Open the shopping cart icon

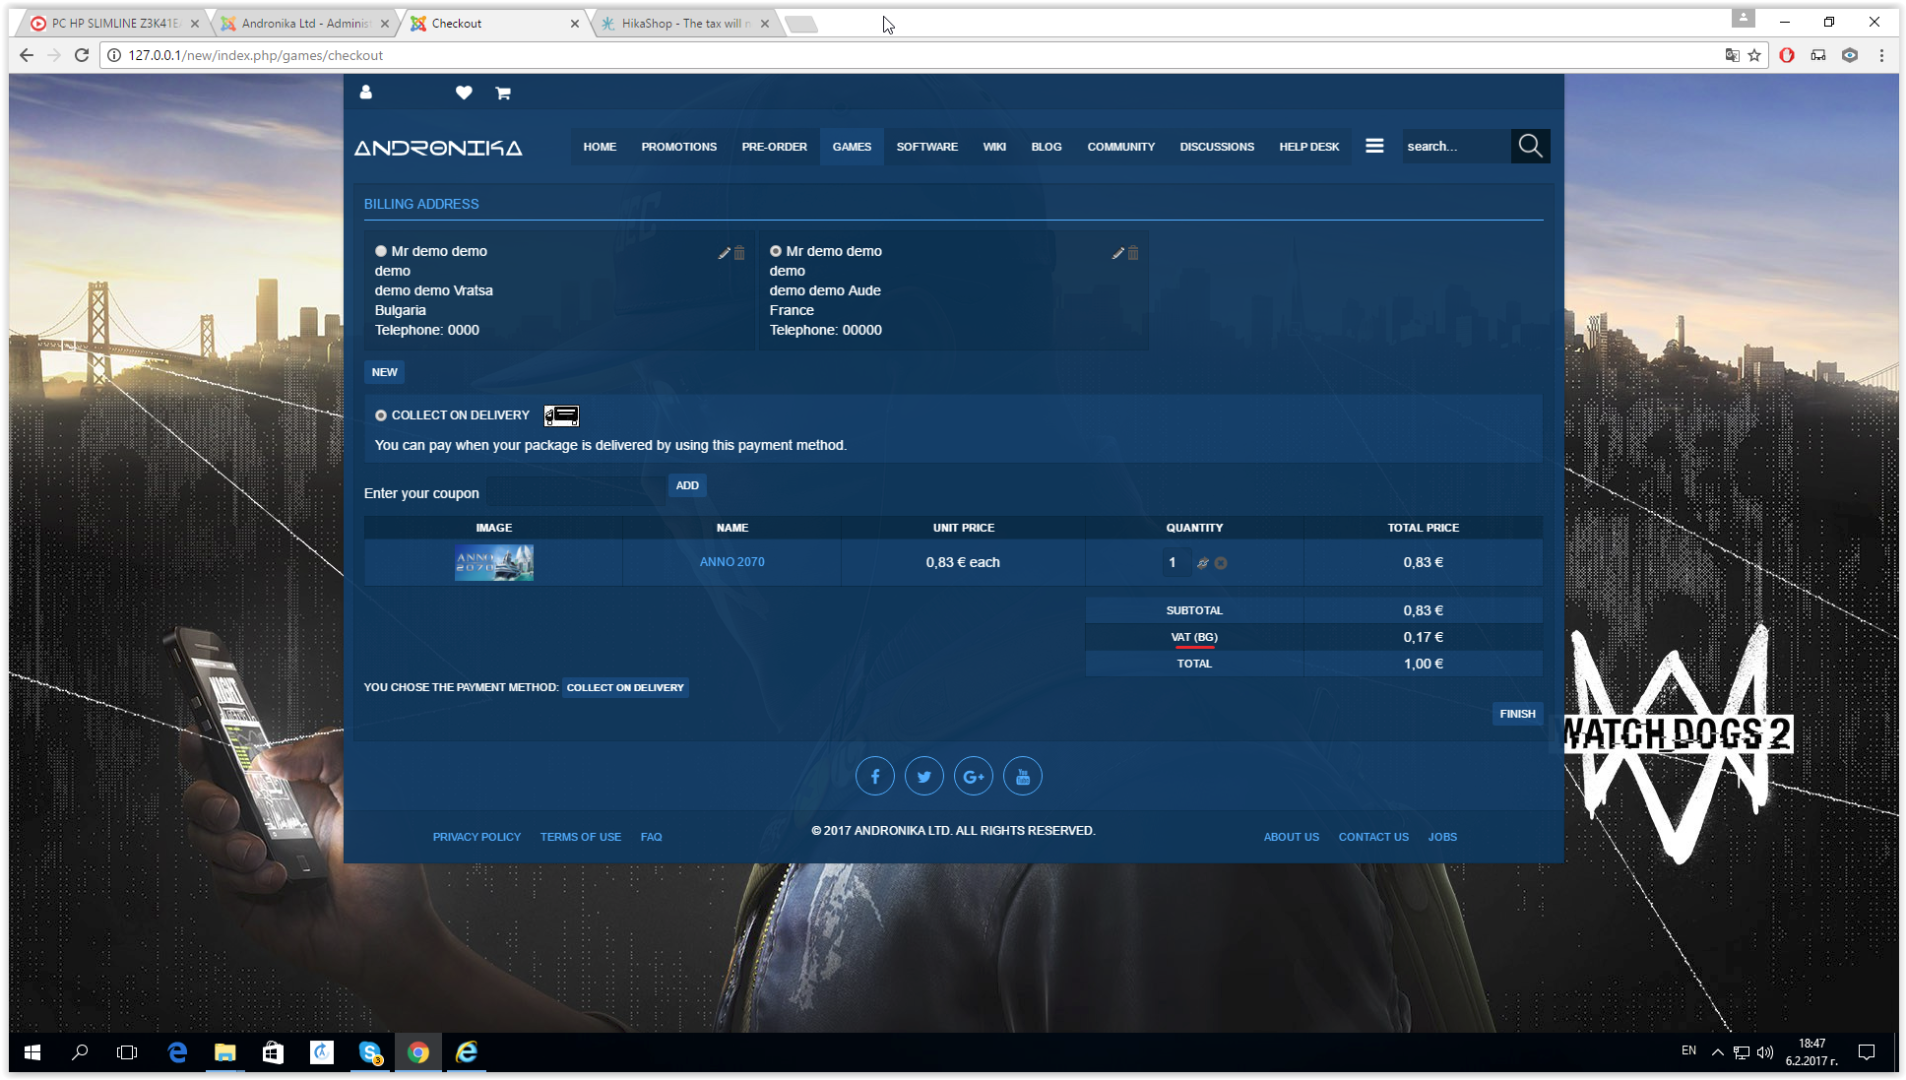pos(503,93)
